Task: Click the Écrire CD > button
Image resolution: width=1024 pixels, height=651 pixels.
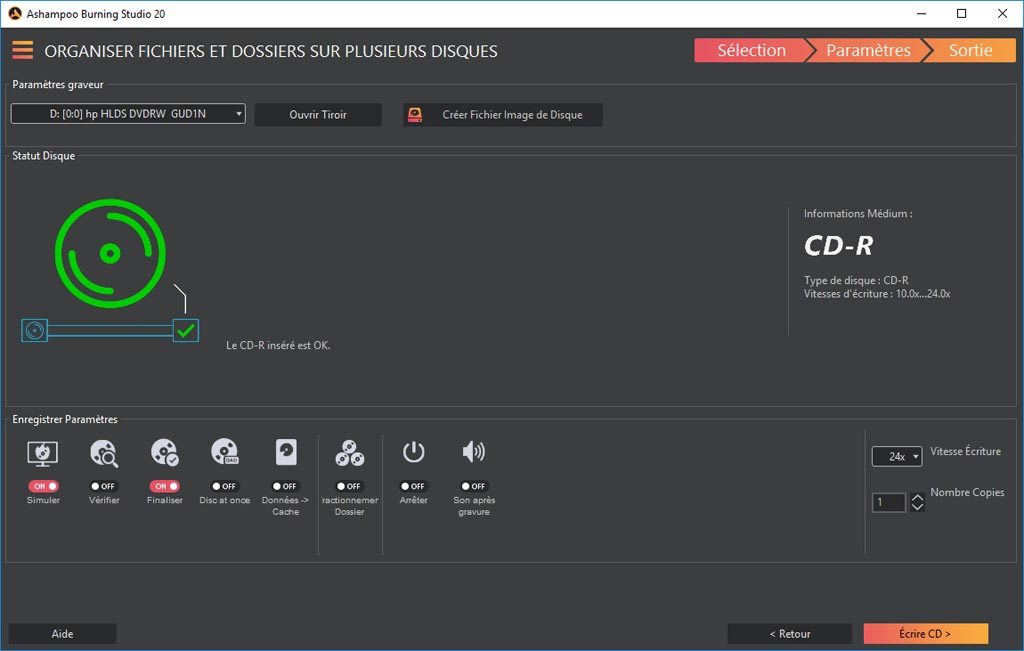Action: (x=925, y=633)
